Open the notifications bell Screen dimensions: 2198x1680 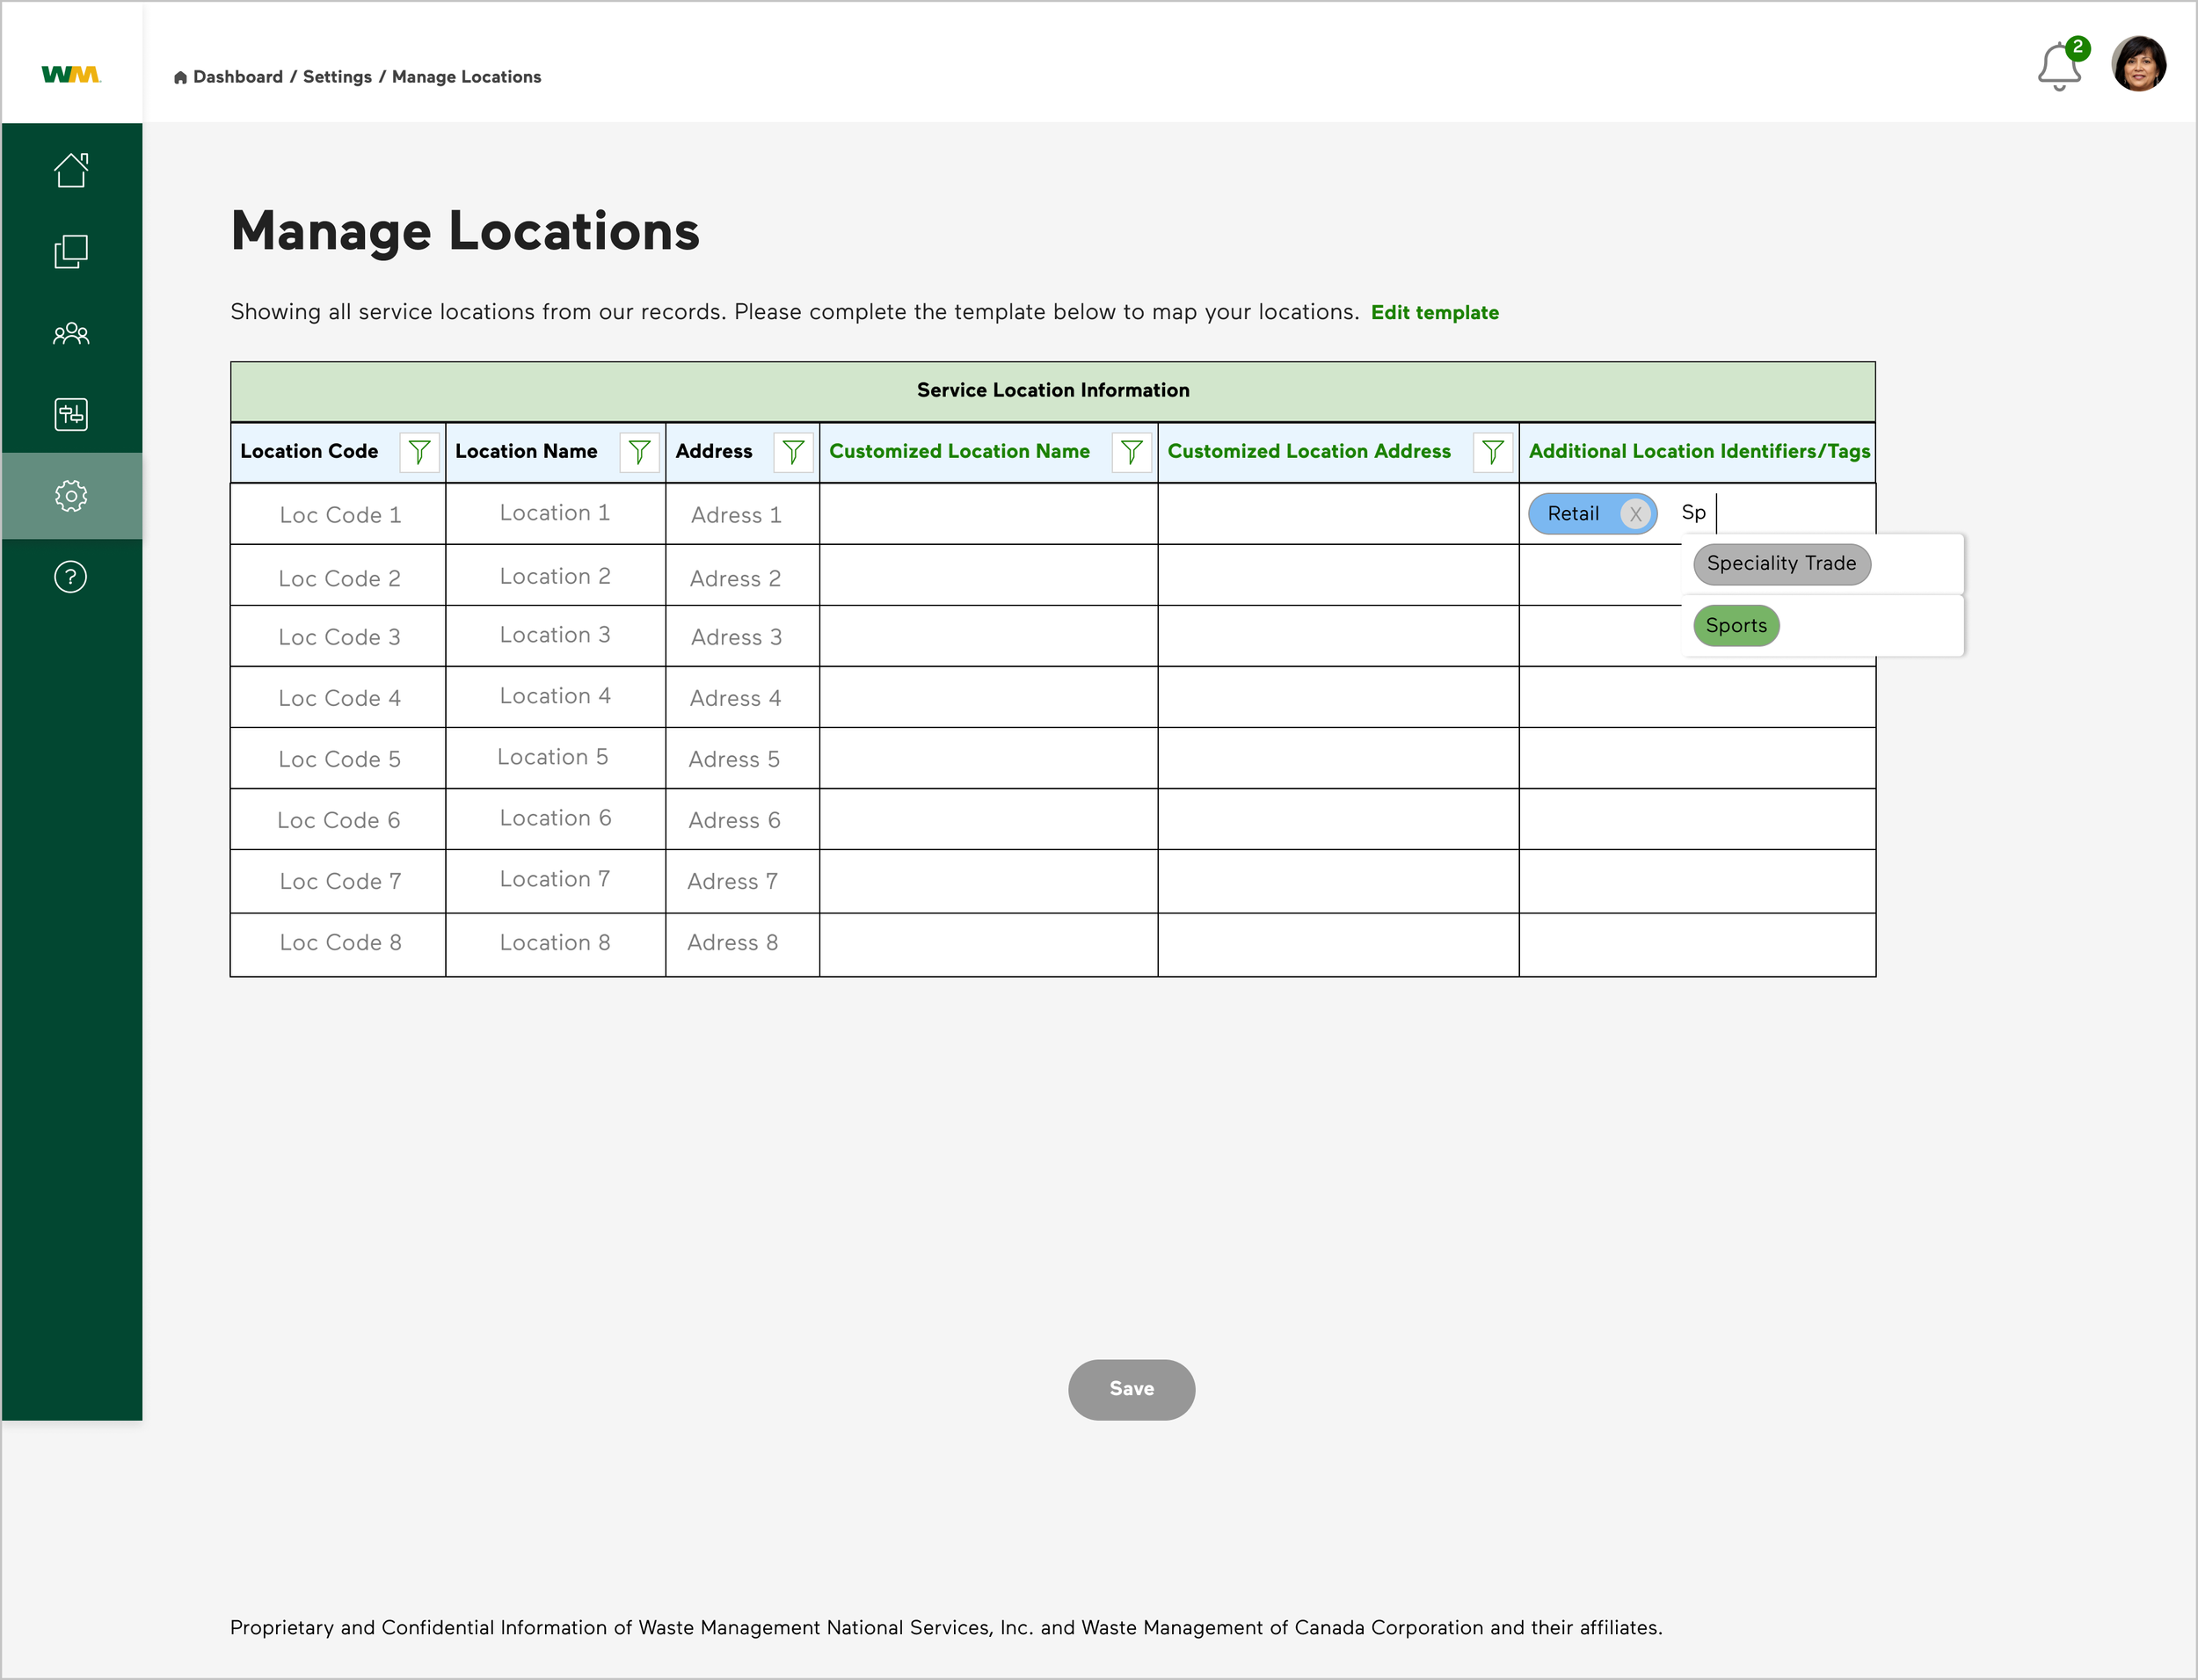(x=2059, y=67)
